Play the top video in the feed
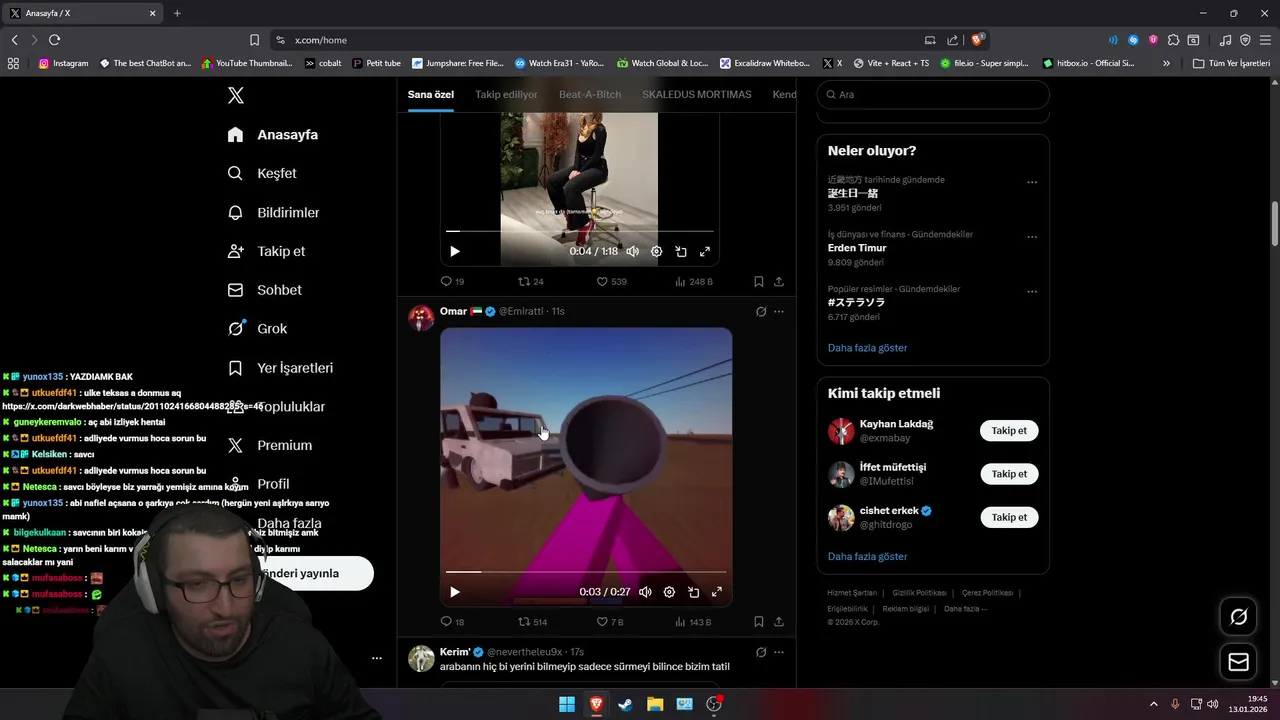This screenshot has width=1280, height=720. click(455, 251)
